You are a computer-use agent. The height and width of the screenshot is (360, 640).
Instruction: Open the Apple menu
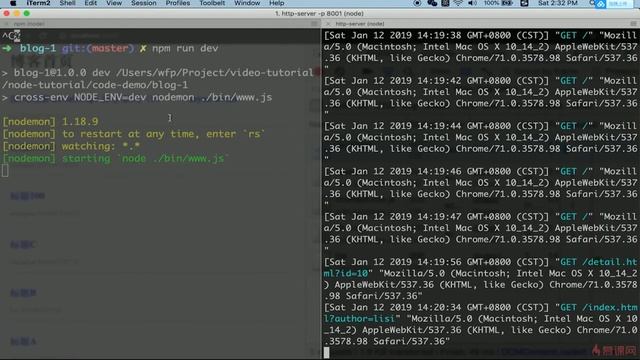pos(13,3)
